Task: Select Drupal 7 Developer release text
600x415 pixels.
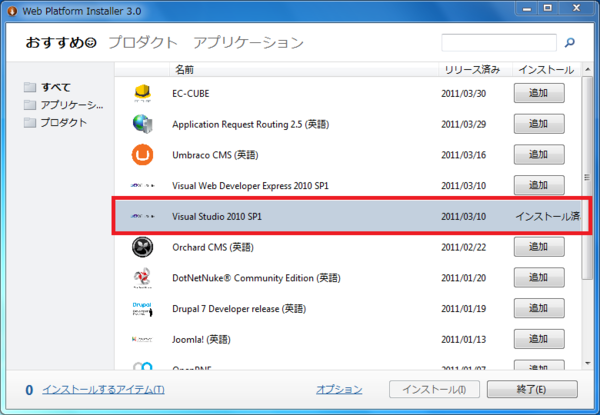Action: pyautogui.click(x=239, y=309)
